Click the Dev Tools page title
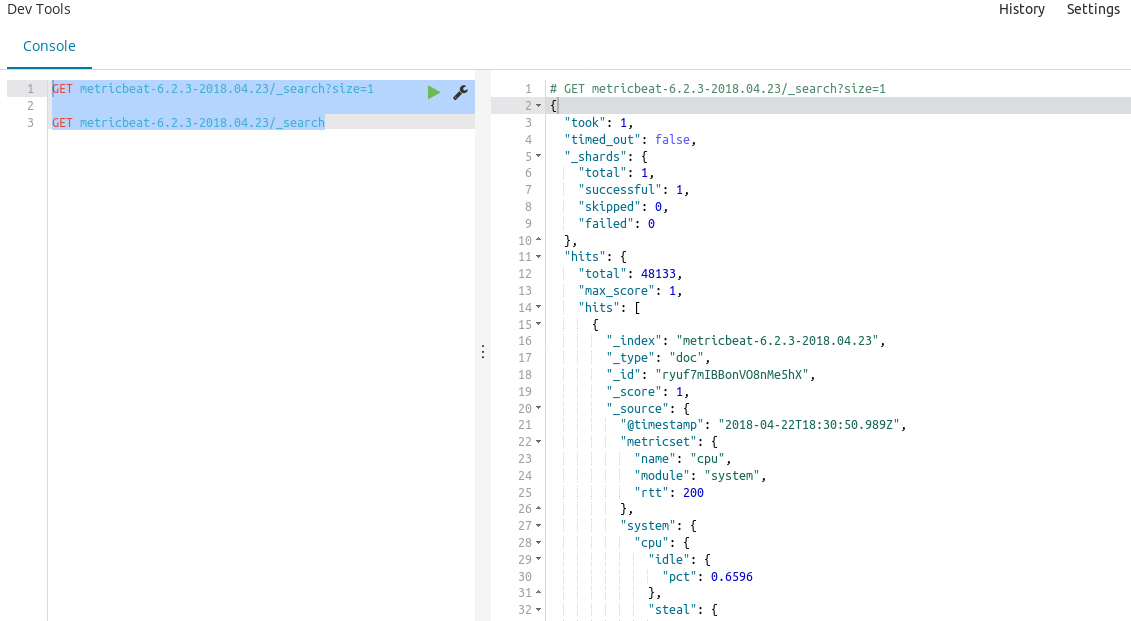The height and width of the screenshot is (621, 1131). [x=39, y=9]
